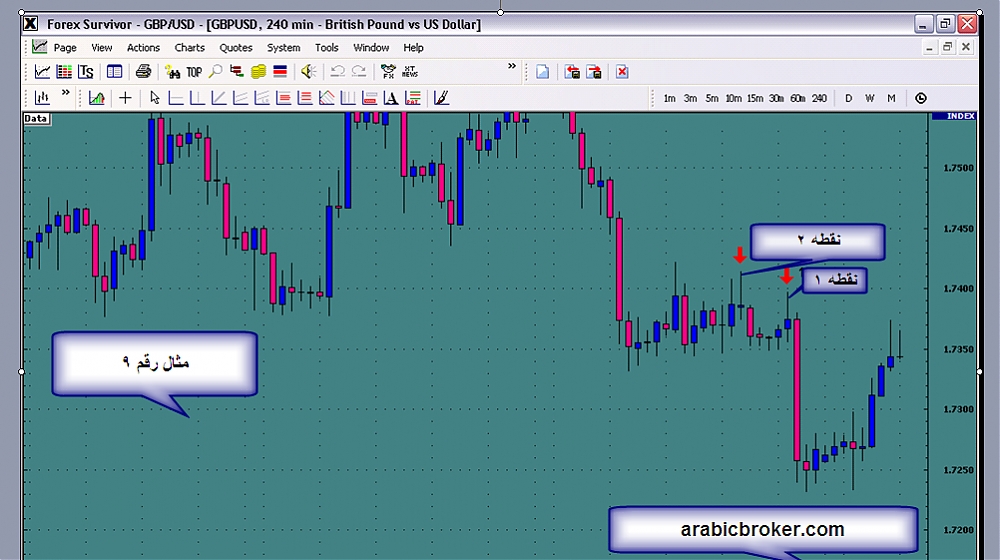Image resolution: width=1000 pixels, height=560 pixels.
Task: Click the TOP icon in the toolbar
Action: [x=194, y=72]
